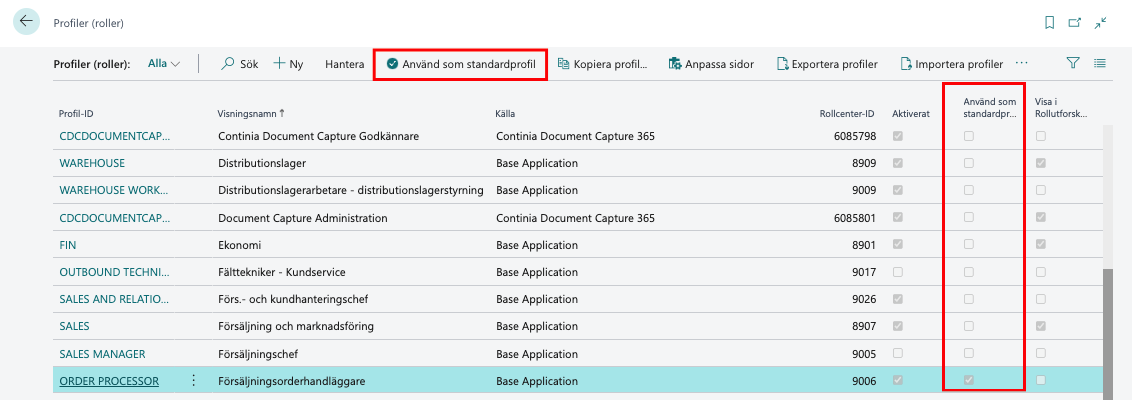Viewport: 1132px width, 400px height.
Task: Click Använd som standardprofil action
Action: point(461,64)
